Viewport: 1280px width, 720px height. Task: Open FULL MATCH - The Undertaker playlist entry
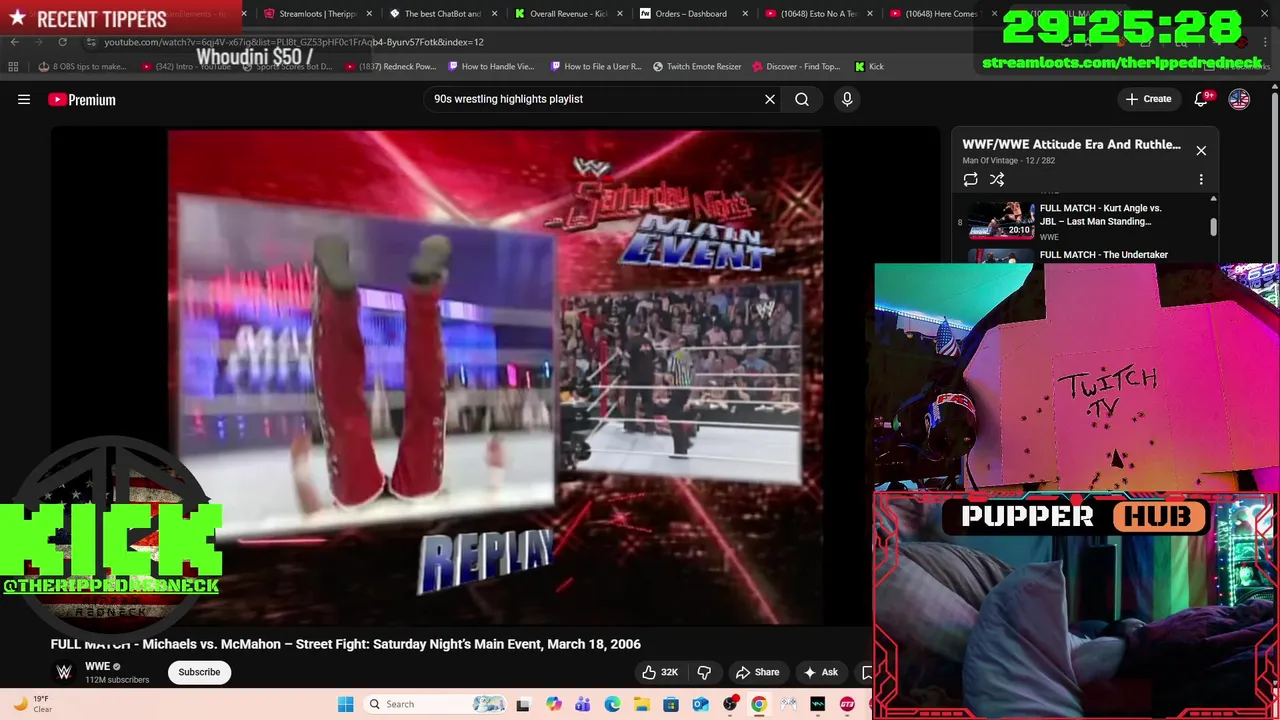click(1103, 255)
